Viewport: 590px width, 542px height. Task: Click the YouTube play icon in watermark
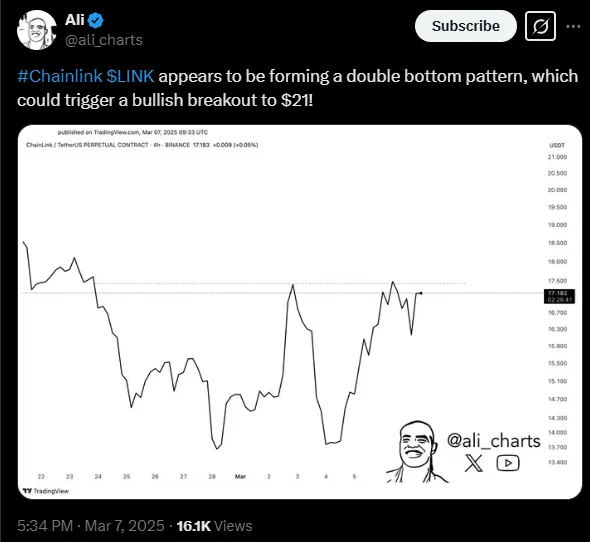click(x=508, y=463)
